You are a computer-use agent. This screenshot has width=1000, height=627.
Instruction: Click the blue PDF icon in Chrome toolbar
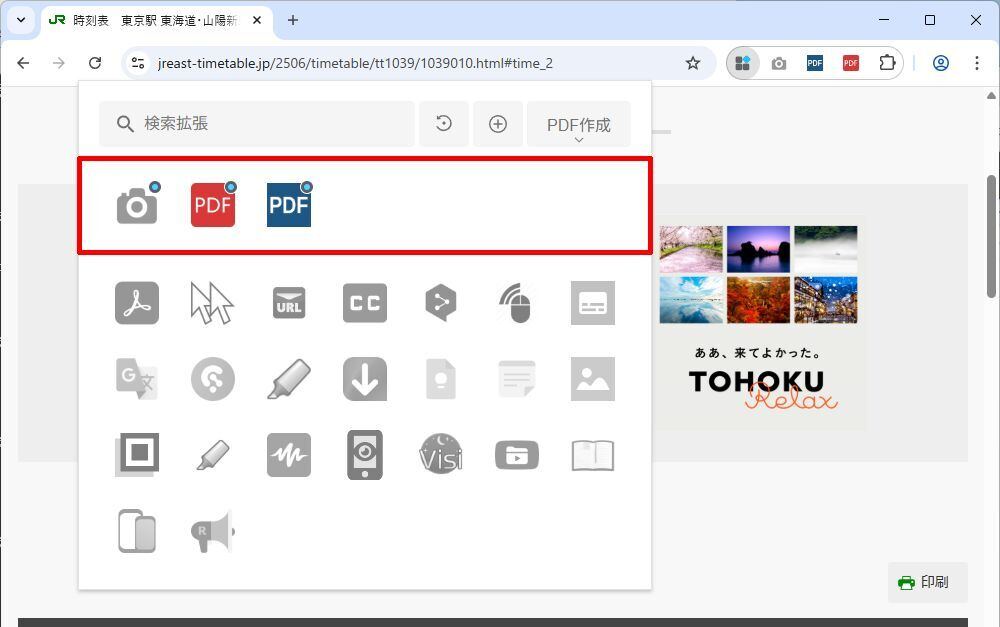814,63
